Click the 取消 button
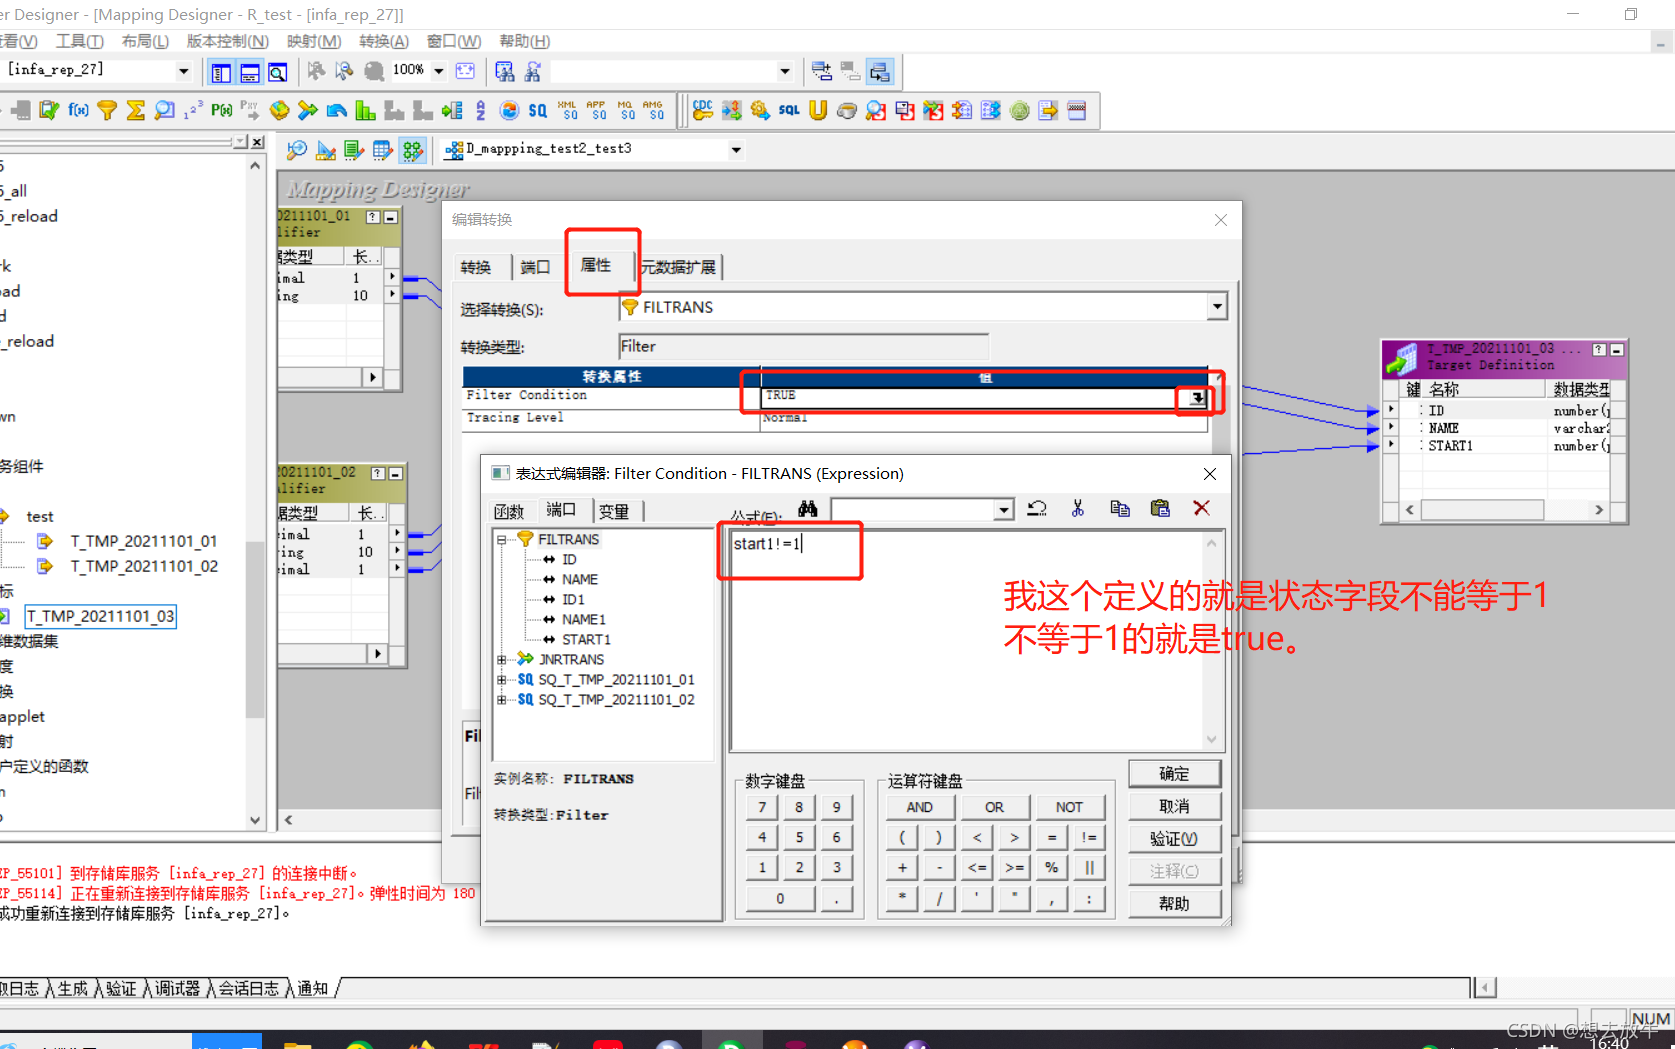Viewport: 1675px width, 1049px height. [1175, 806]
